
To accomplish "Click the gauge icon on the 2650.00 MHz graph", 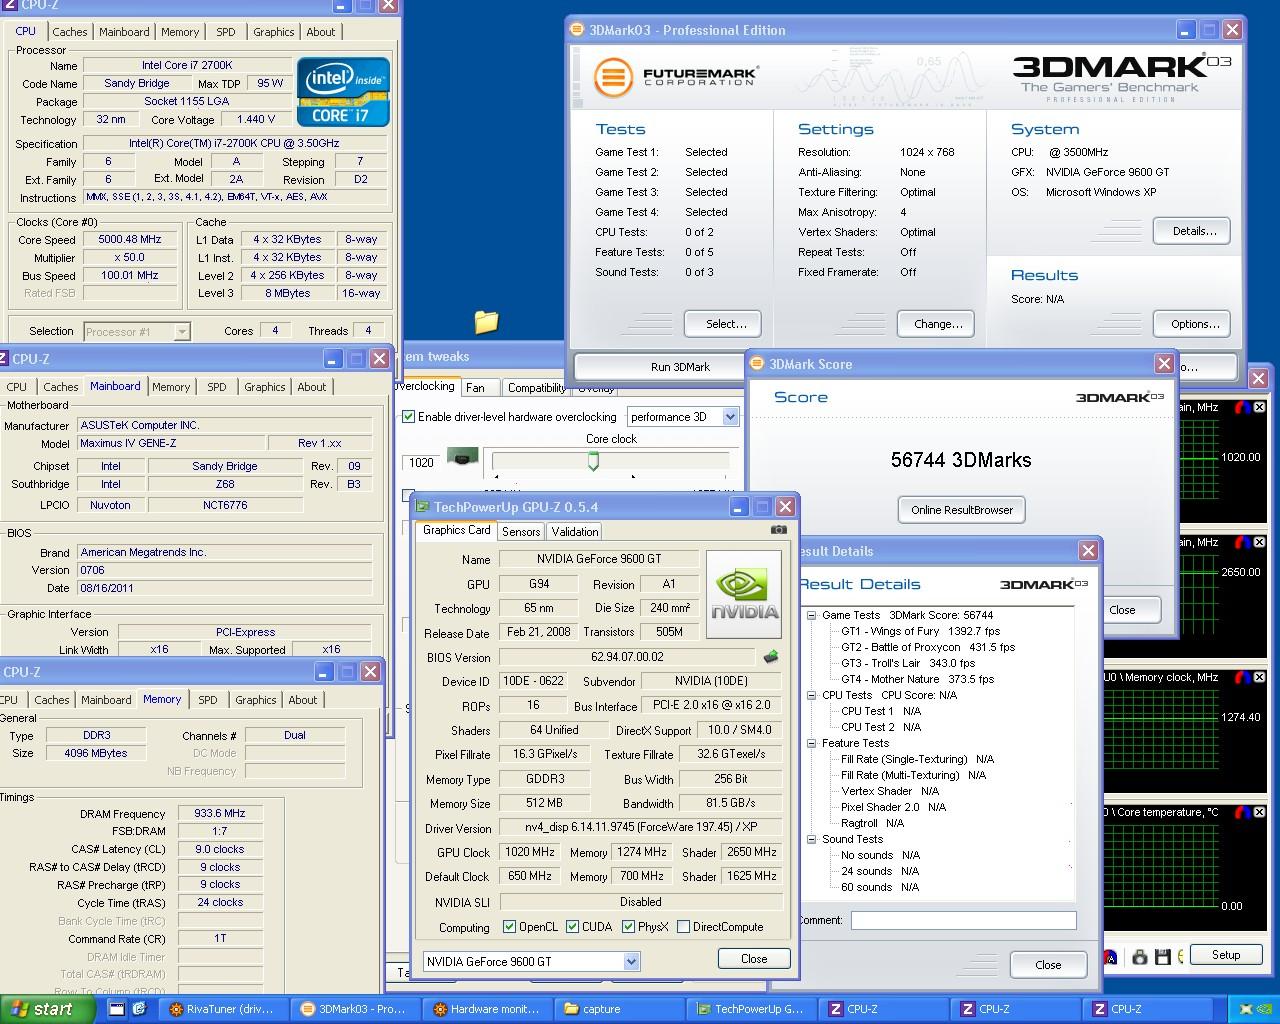I will 1241,543.
